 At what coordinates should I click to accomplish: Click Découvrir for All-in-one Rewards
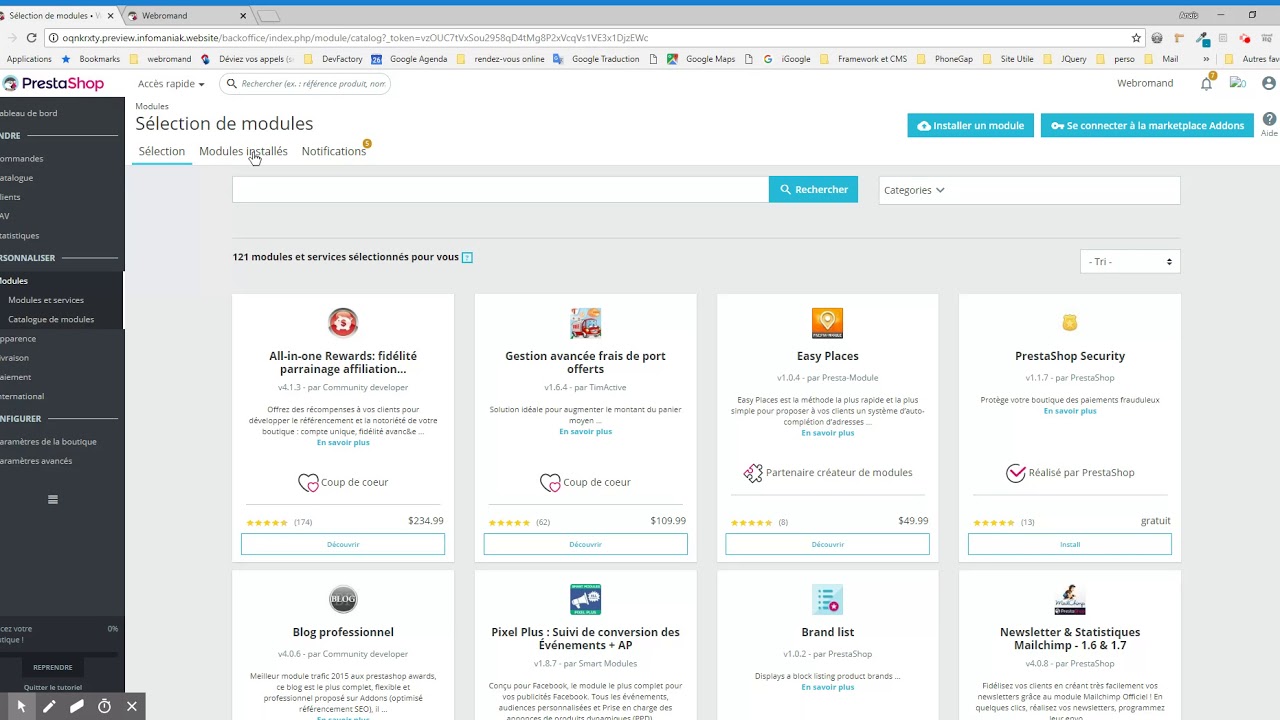pos(343,545)
